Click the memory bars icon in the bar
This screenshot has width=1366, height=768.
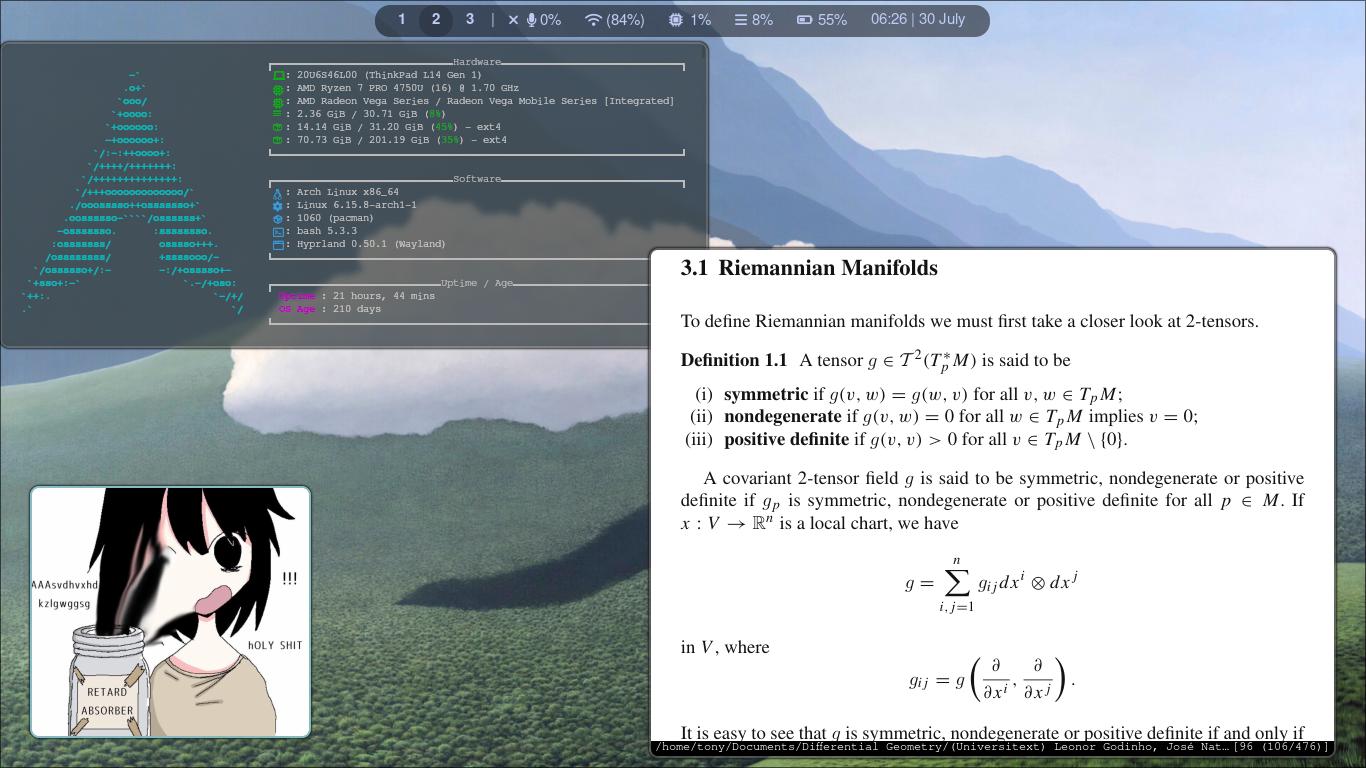tap(741, 20)
